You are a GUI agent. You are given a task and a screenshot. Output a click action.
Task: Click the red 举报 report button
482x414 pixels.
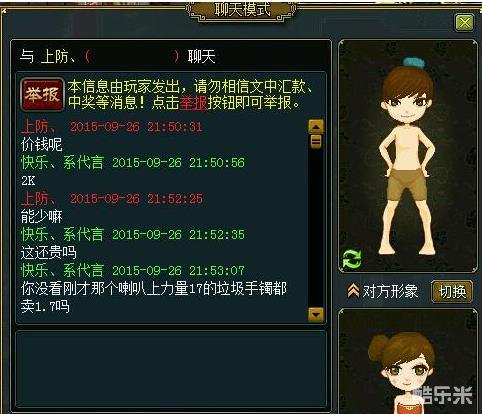pyautogui.click(x=42, y=94)
